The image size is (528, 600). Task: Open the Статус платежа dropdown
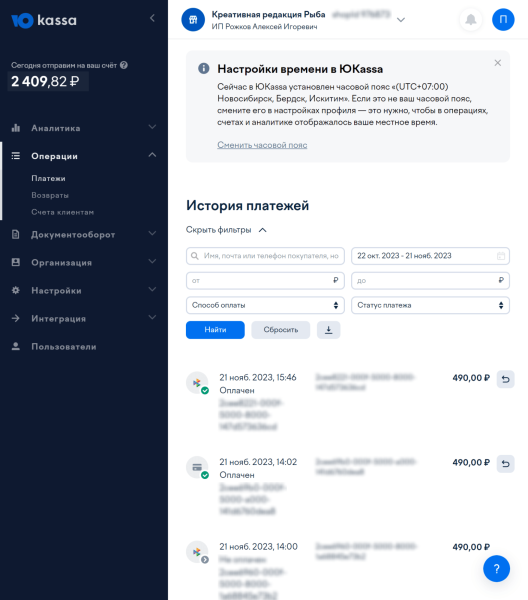pyautogui.click(x=430, y=305)
